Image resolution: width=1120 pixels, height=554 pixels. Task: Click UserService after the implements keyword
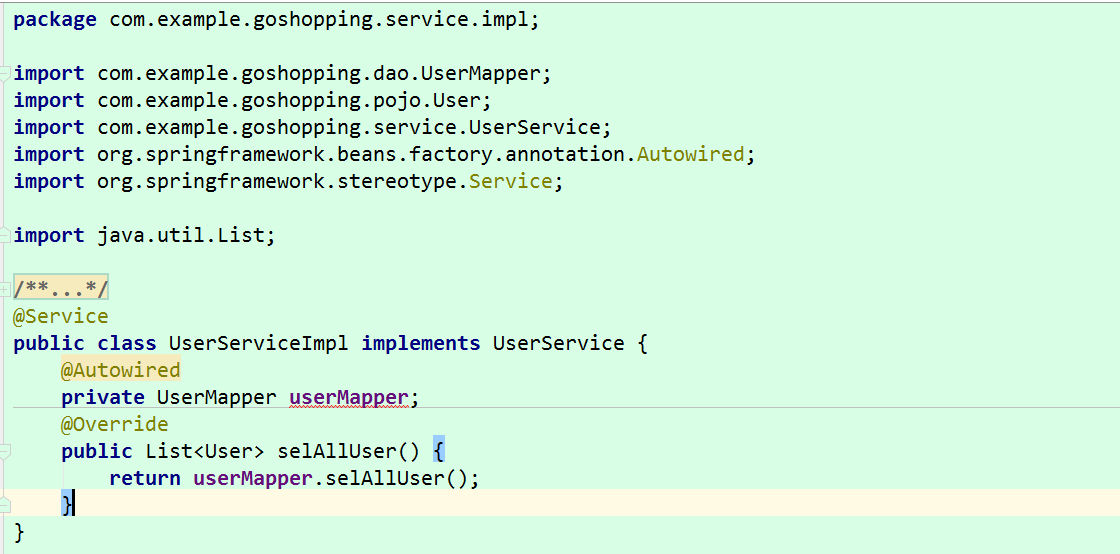pyautogui.click(x=559, y=343)
